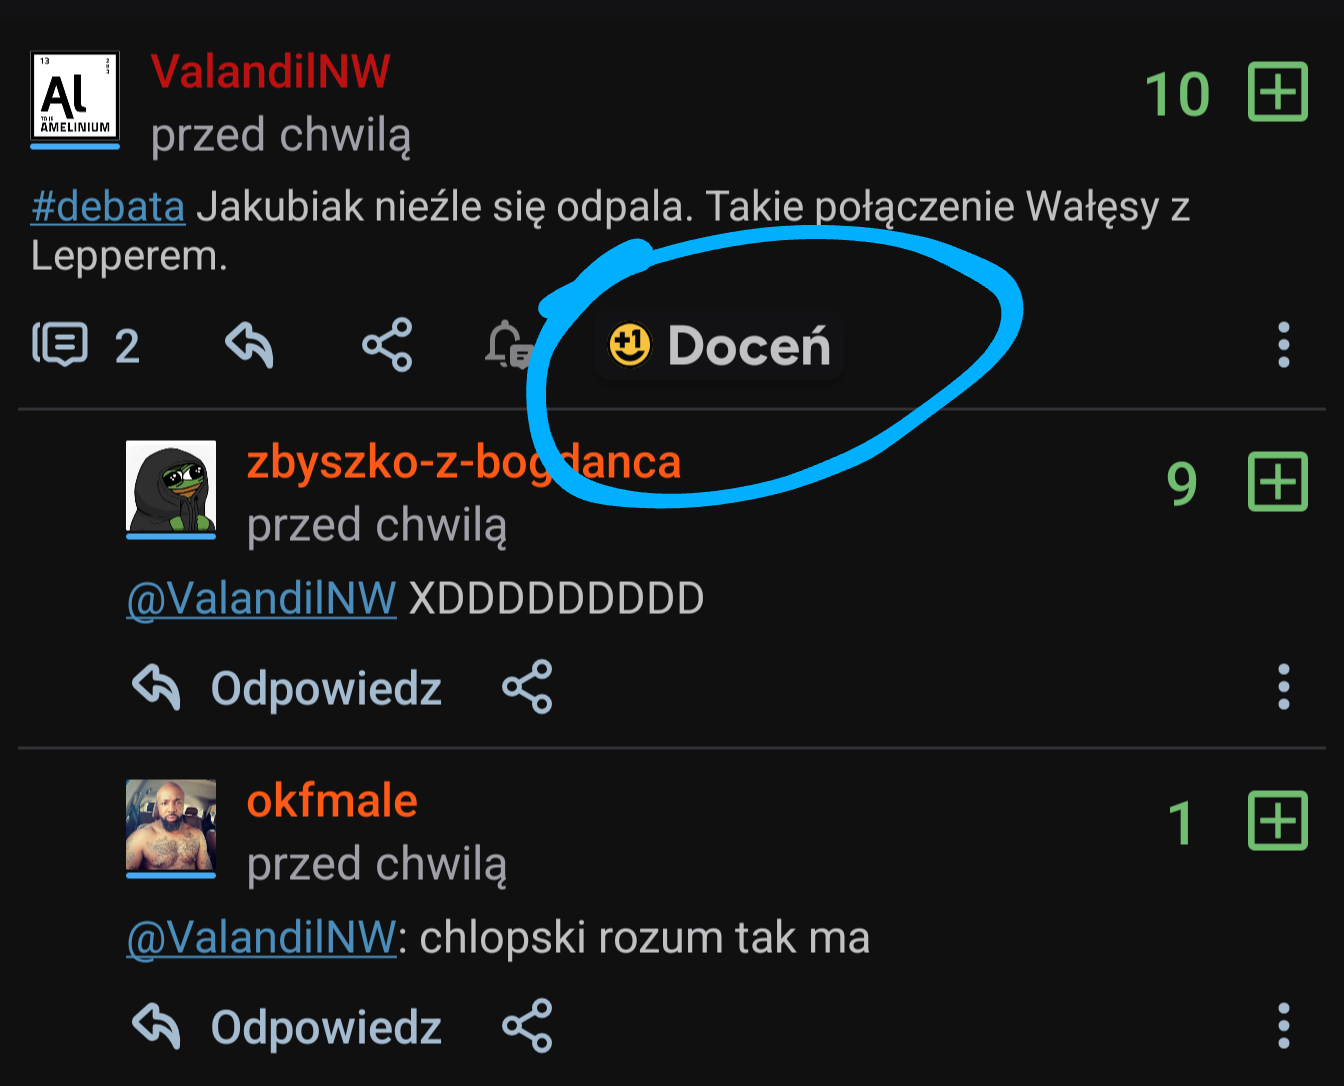View okfmale's avatar picture
Image resolution: width=1344 pixels, height=1086 pixels.
171,825
